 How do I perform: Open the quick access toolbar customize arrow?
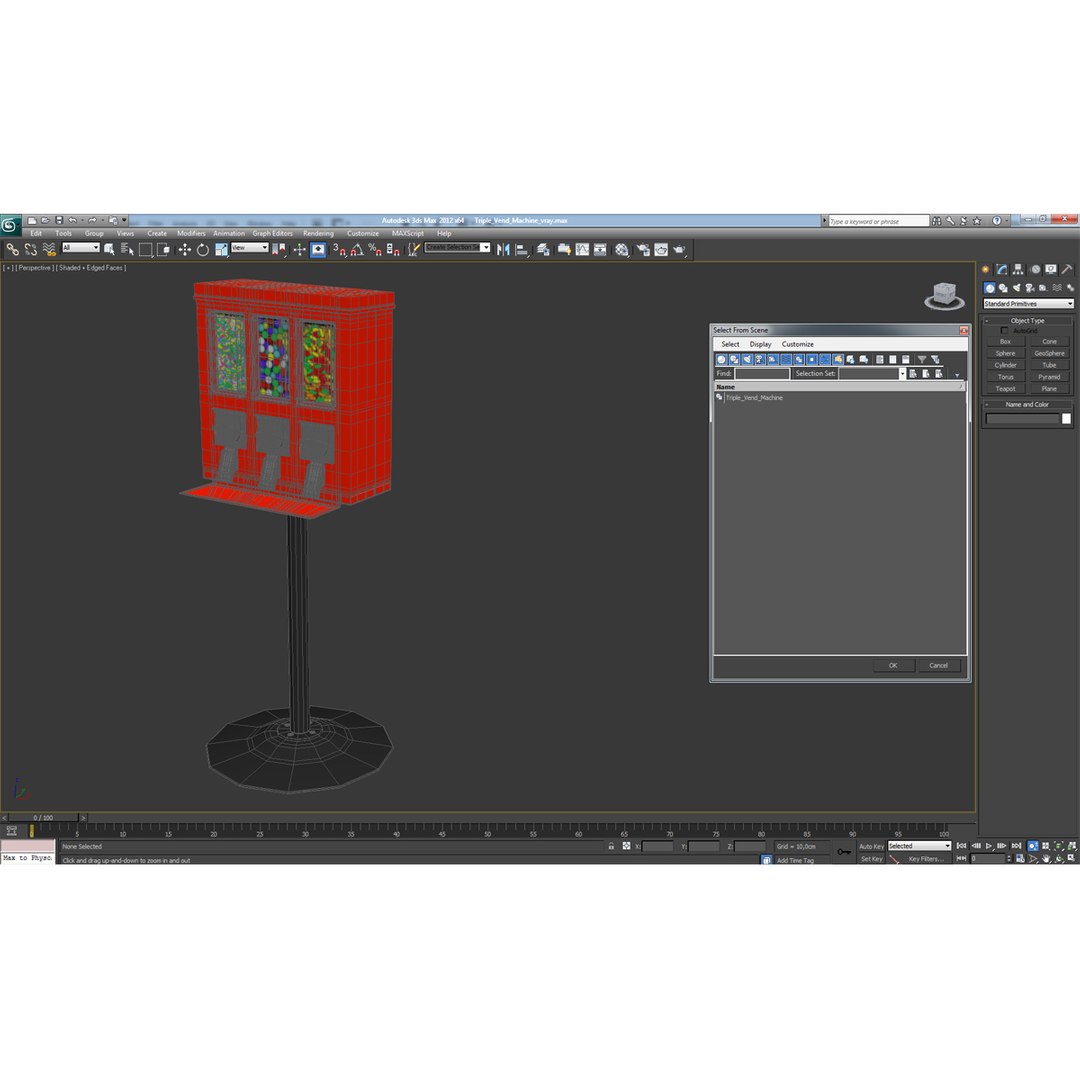(x=125, y=220)
